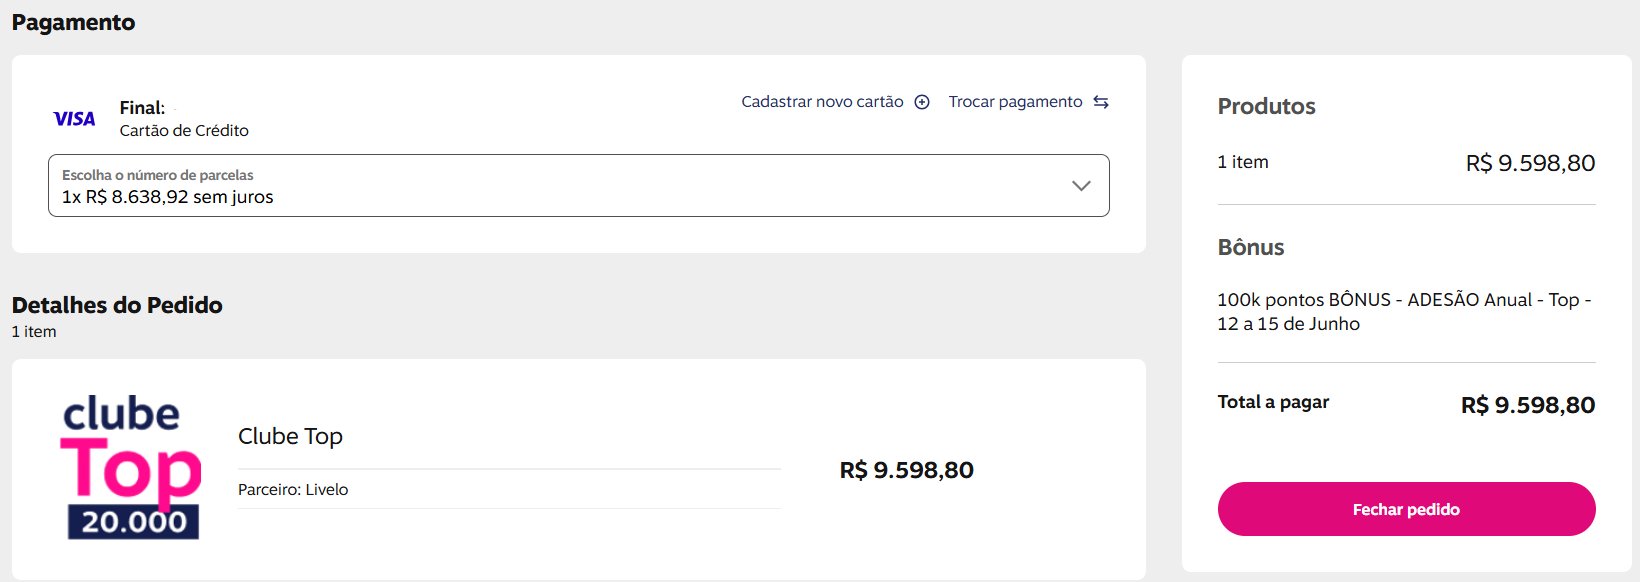This screenshot has height=582, width=1640.
Task: Click the VISA card logo
Action: pyautogui.click(x=74, y=119)
